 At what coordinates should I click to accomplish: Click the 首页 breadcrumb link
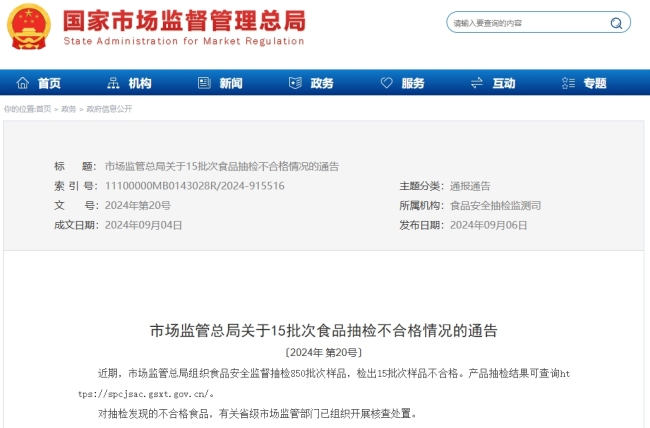point(44,109)
